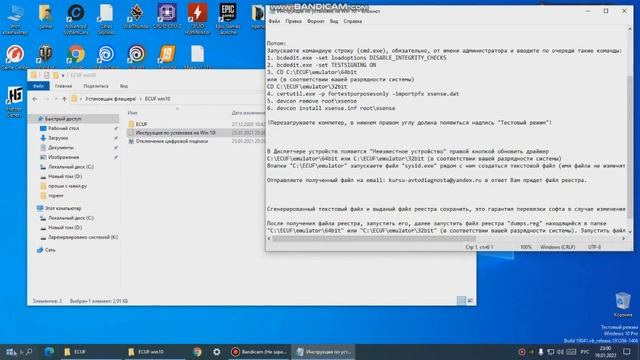The image size is (640, 360).
Task: Click РУС language indicator in tray
Action: 584,352
